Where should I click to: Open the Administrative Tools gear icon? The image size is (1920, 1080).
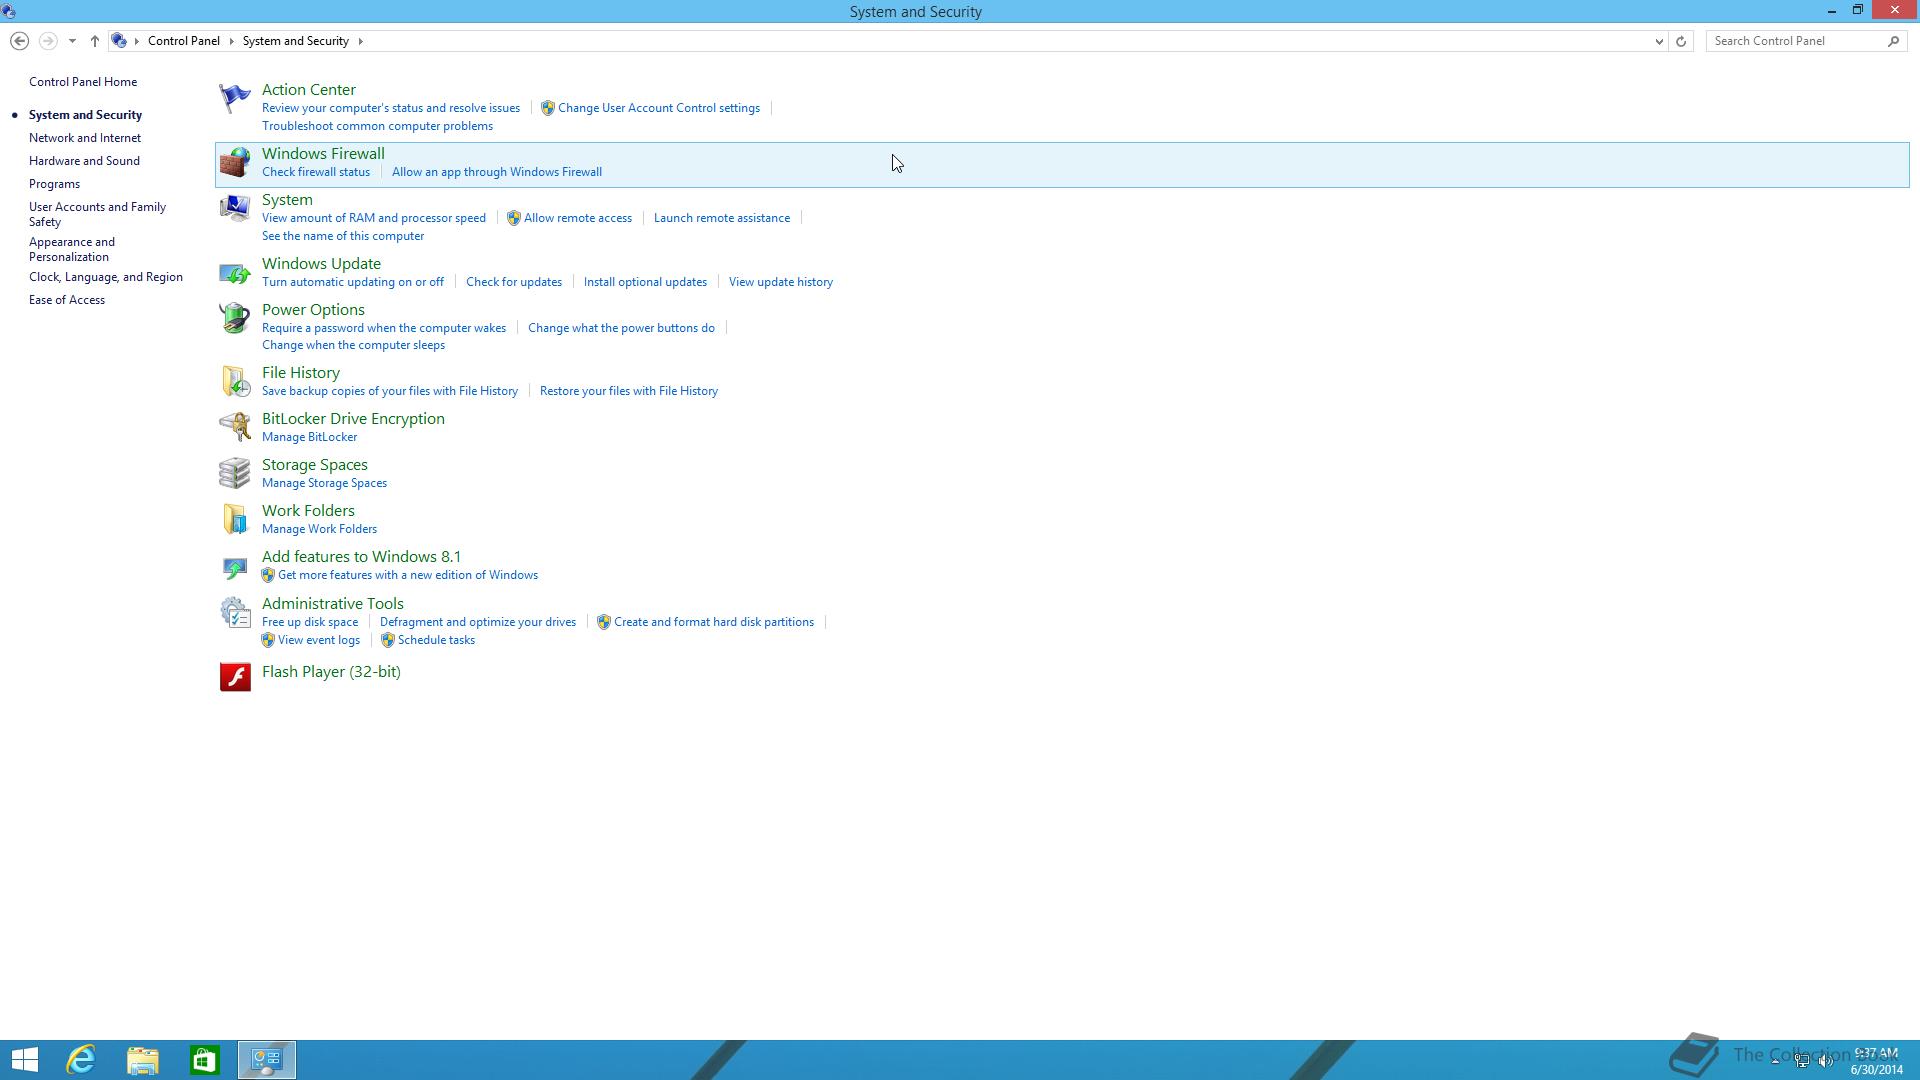tap(235, 612)
